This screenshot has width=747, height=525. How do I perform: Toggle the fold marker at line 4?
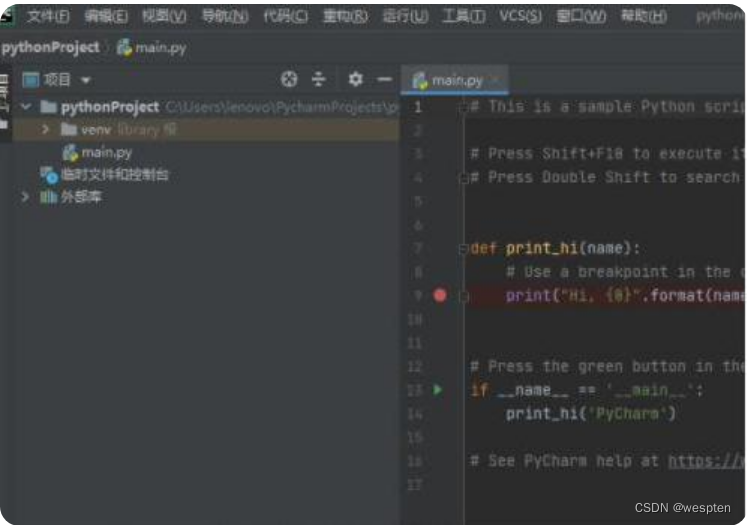pyautogui.click(x=463, y=179)
